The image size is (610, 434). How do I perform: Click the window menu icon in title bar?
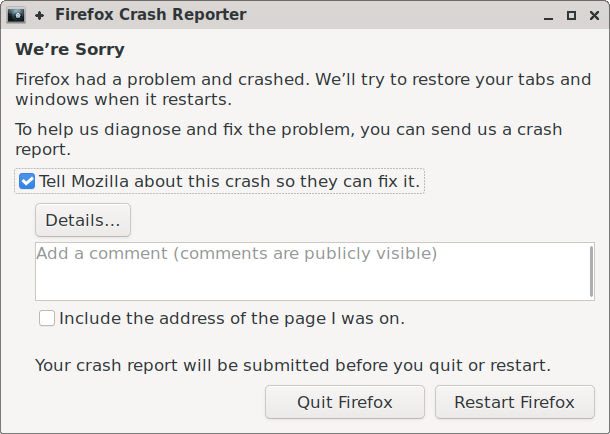coord(16,15)
